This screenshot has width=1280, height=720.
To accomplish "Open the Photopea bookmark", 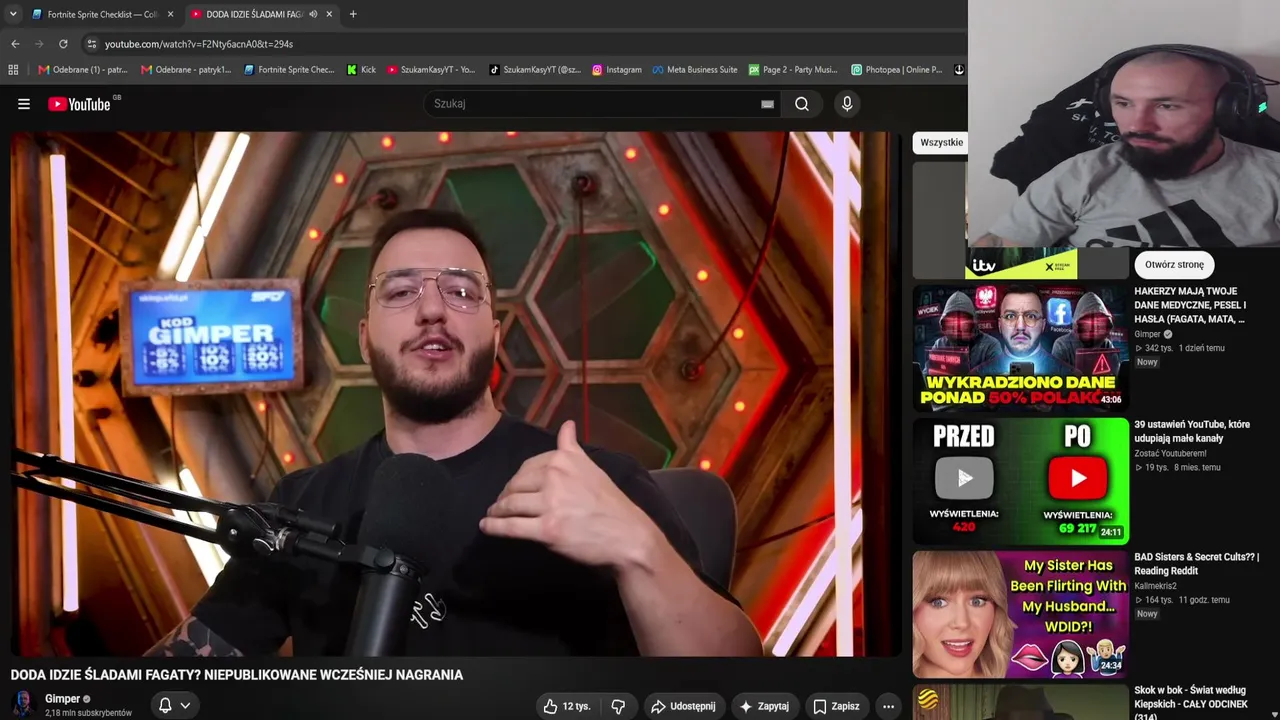I will [x=896, y=70].
